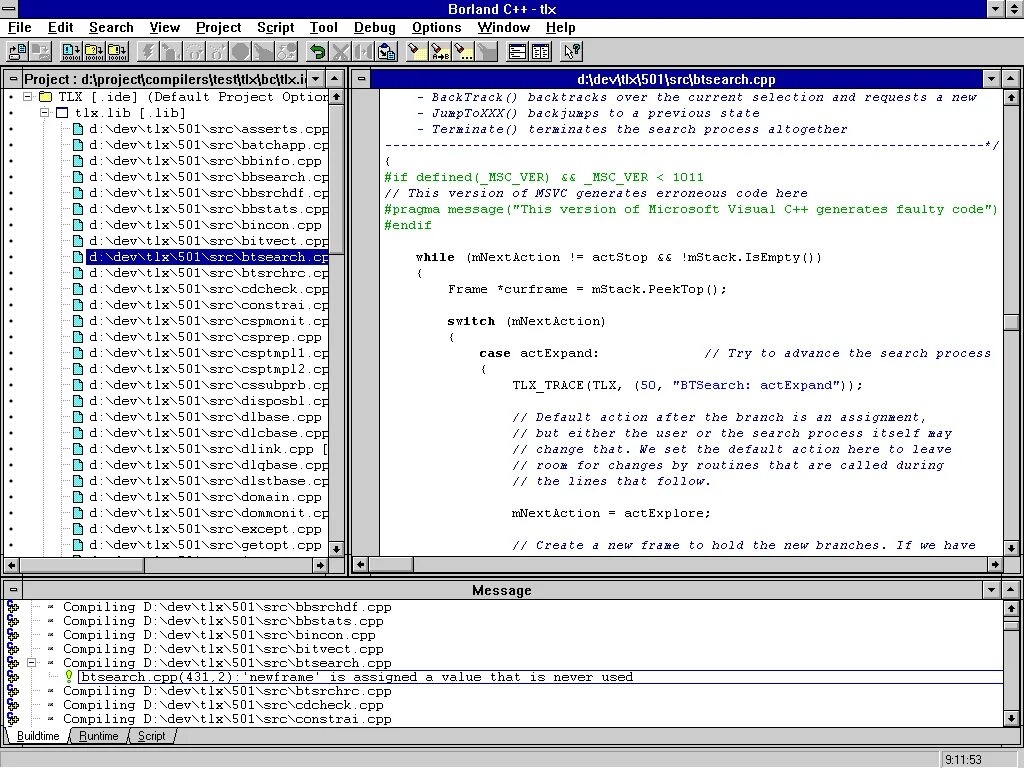This screenshot has width=1024, height=768.
Task: Click the Build all toolbar icon
Action: coord(118,52)
